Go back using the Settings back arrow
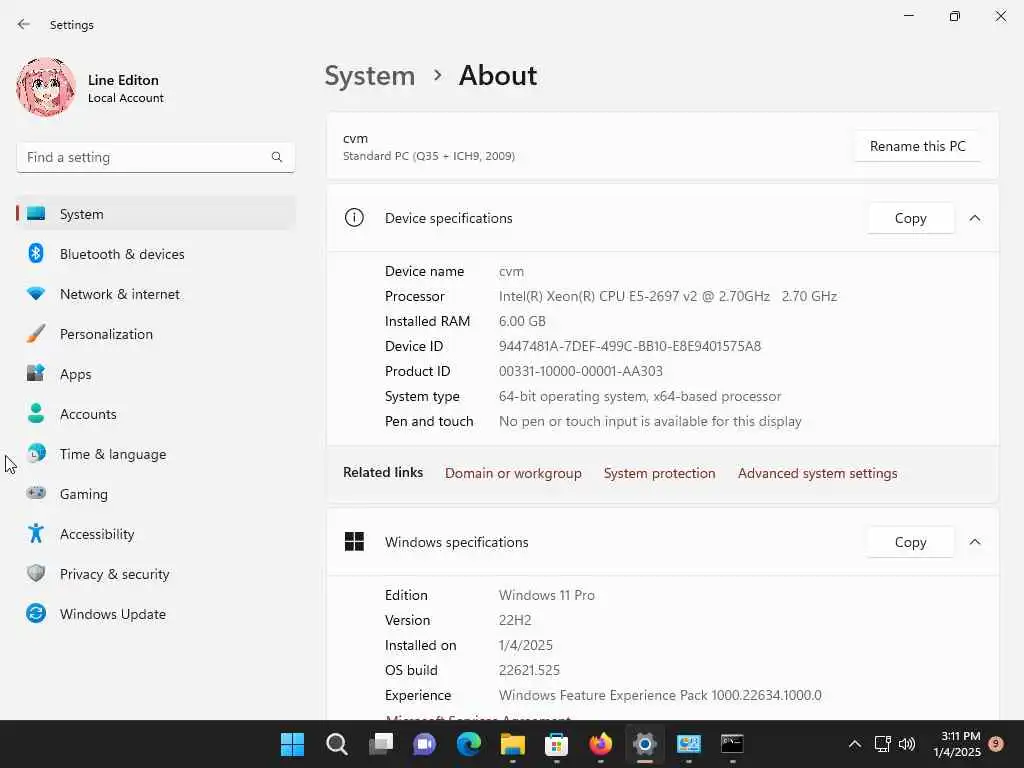The width and height of the screenshot is (1024, 768). 24,24
